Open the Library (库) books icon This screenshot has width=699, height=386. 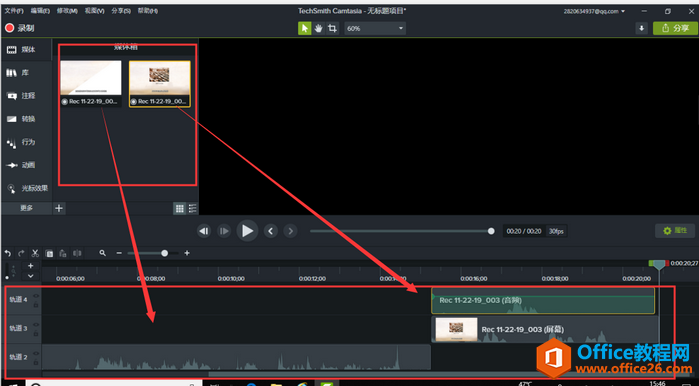point(12,73)
